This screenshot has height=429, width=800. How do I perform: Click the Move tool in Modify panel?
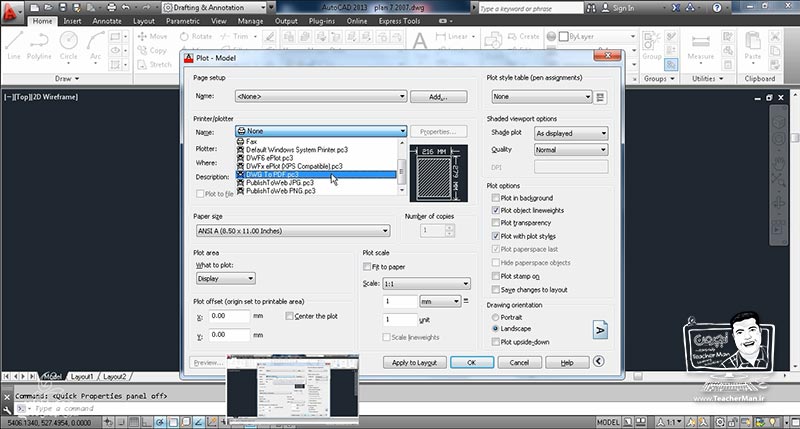click(x=152, y=36)
